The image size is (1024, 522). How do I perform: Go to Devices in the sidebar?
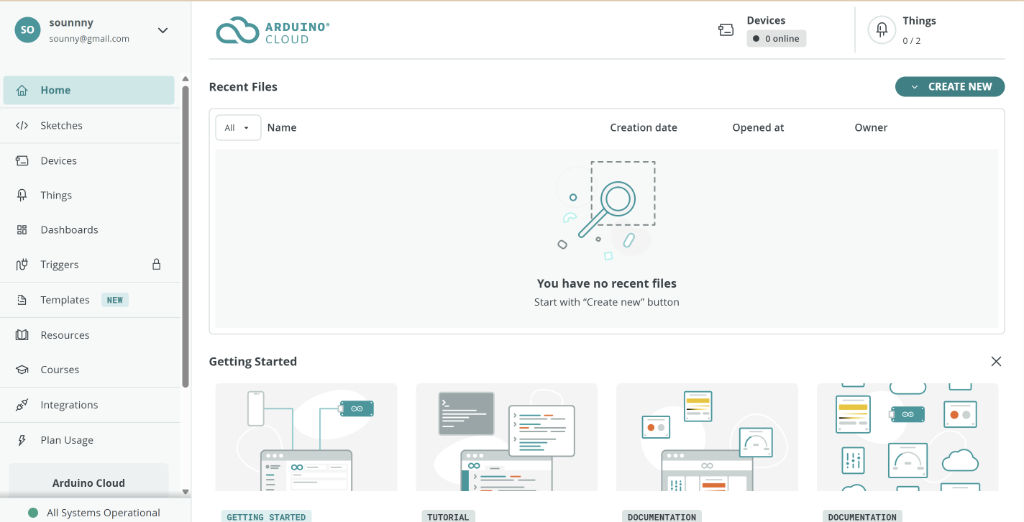tap(91, 161)
